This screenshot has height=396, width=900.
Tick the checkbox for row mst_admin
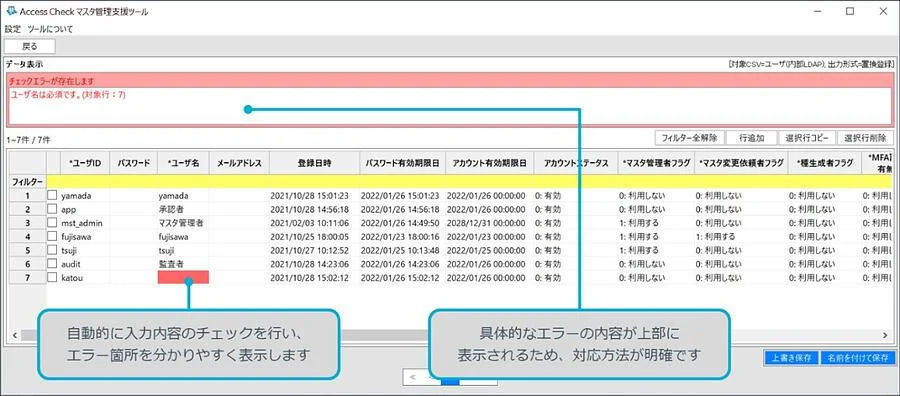click(53, 223)
